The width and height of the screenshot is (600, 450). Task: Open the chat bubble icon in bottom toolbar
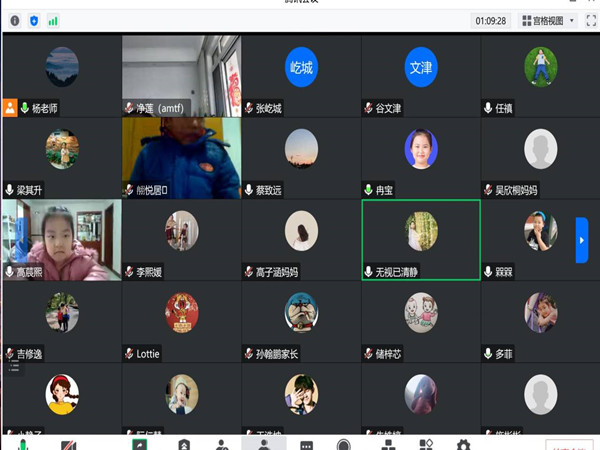tap(307, 446)
